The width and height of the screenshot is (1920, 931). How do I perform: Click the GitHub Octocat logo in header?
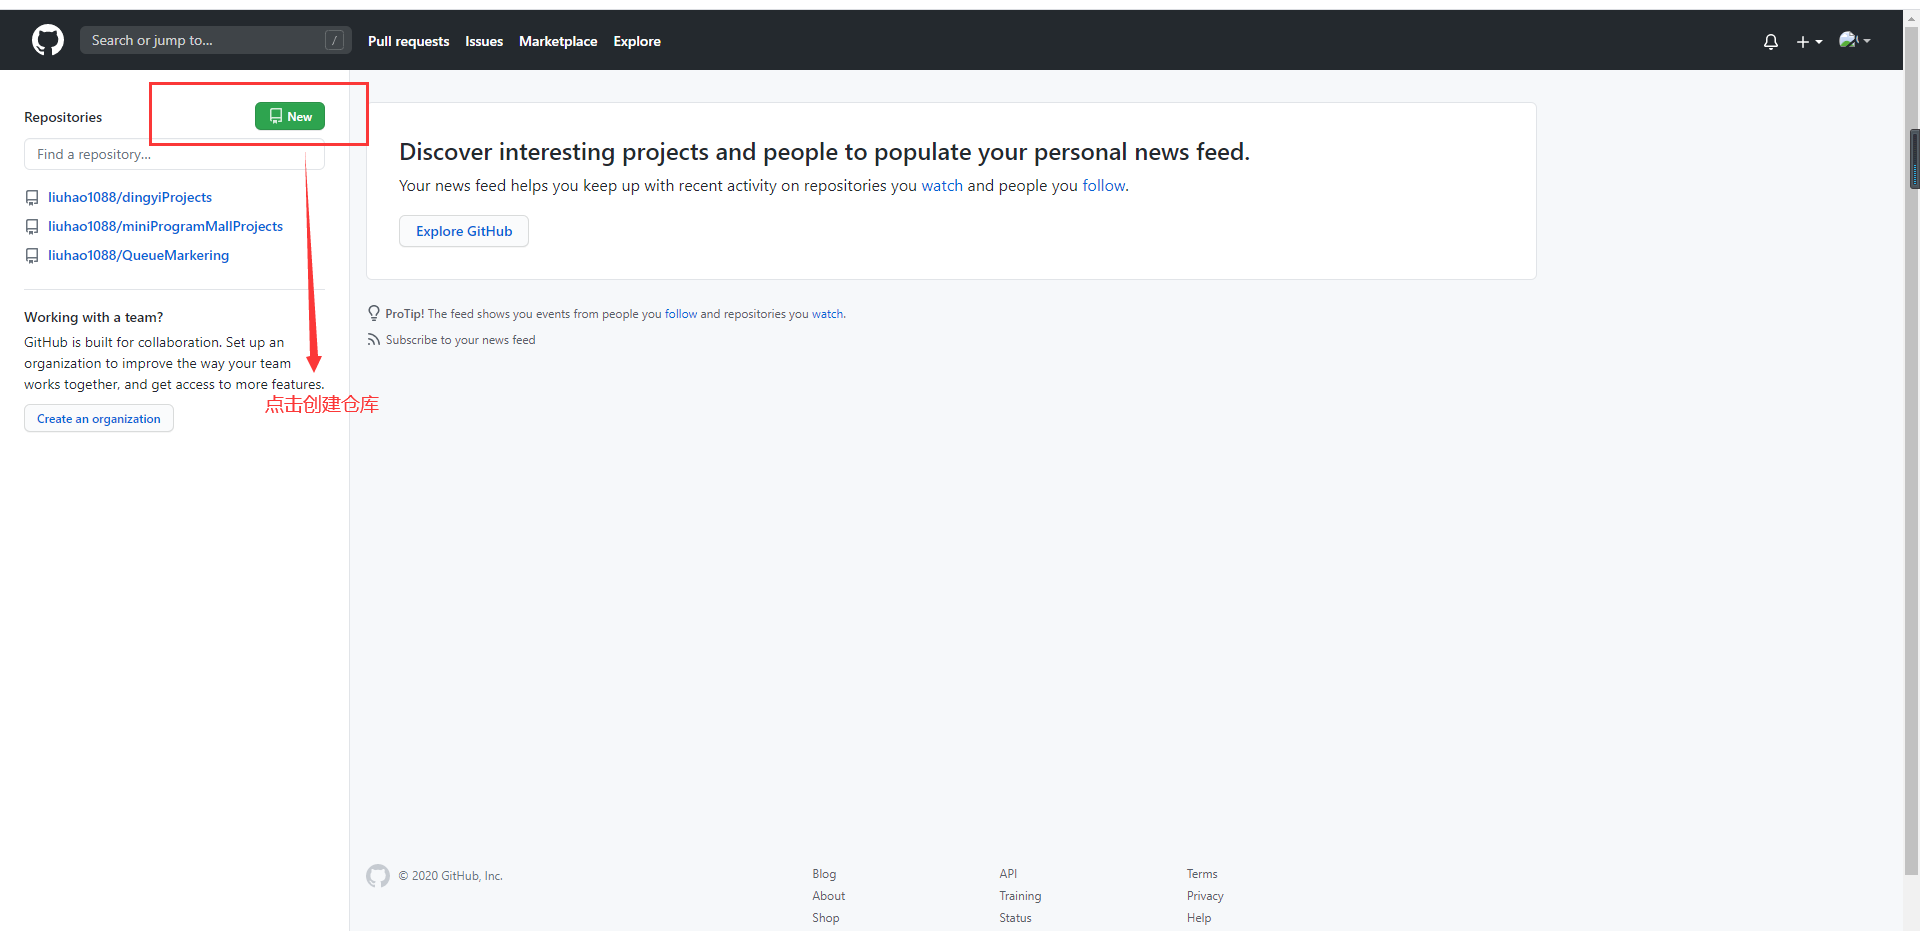48,40
